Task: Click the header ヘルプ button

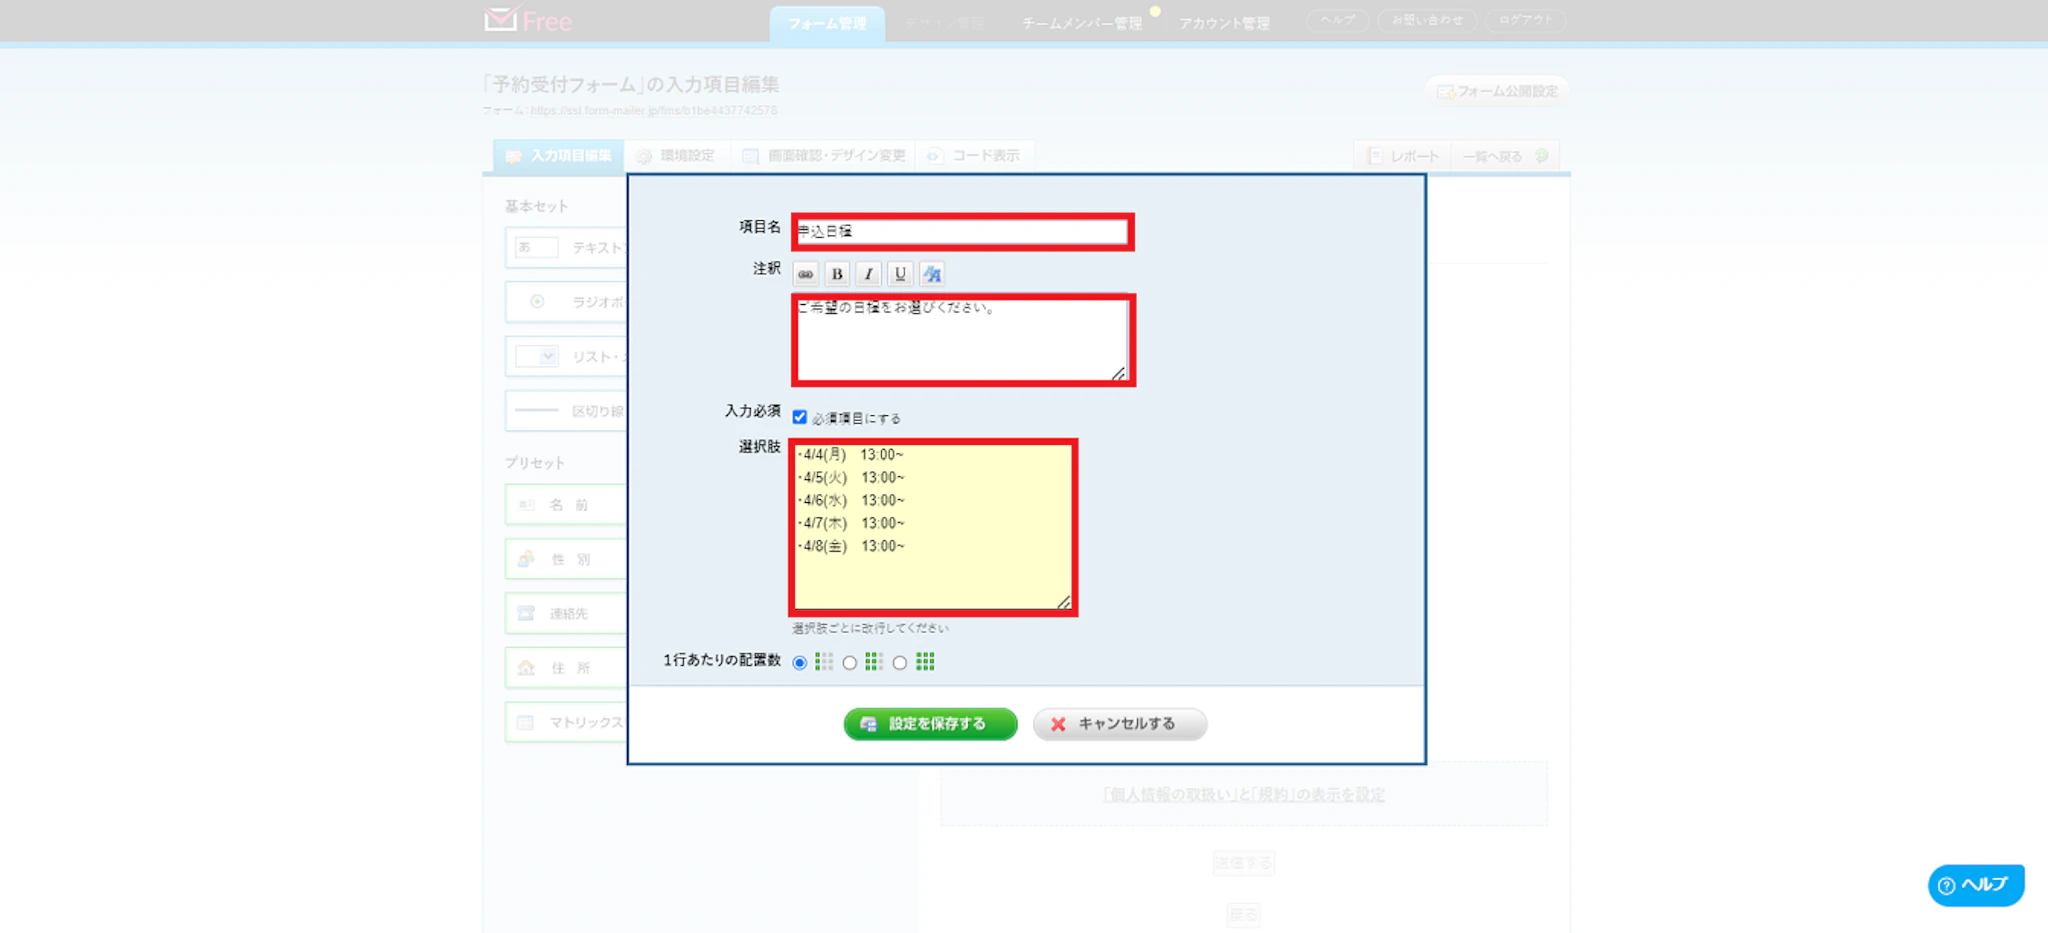Action: click(x=1338, y=20)
